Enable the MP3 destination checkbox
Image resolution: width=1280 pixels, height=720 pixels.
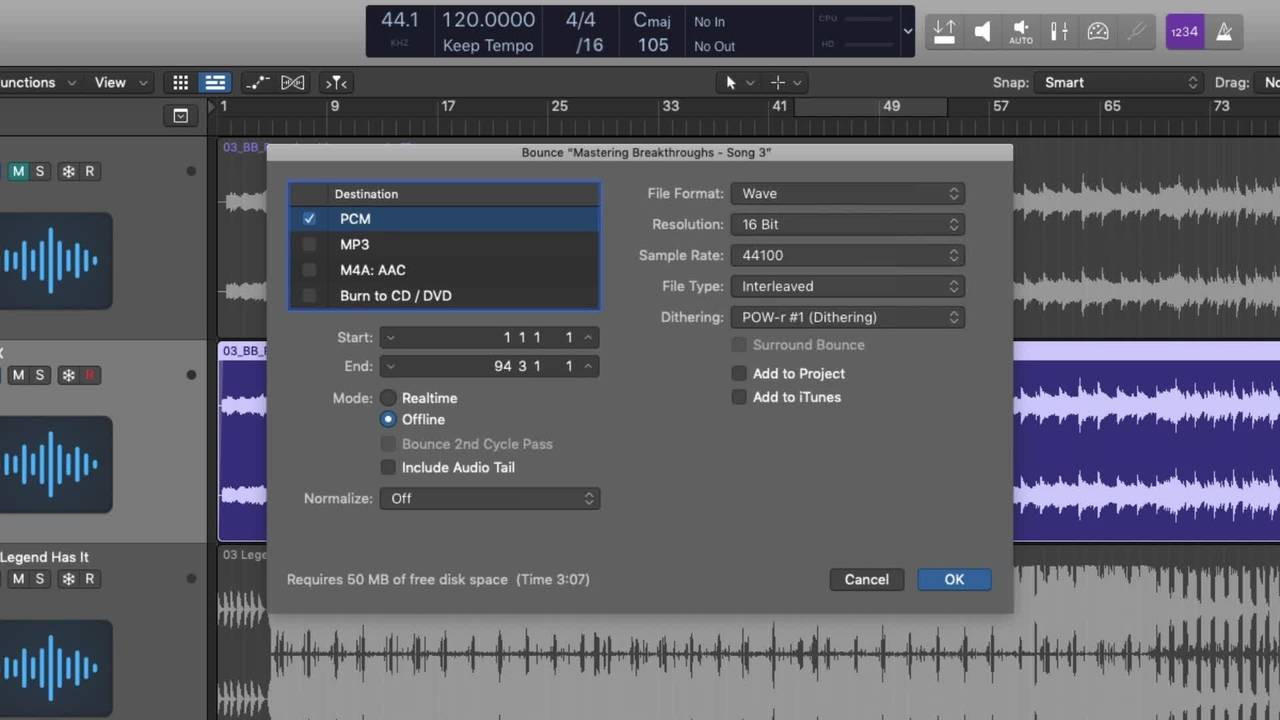pos(309,244)
